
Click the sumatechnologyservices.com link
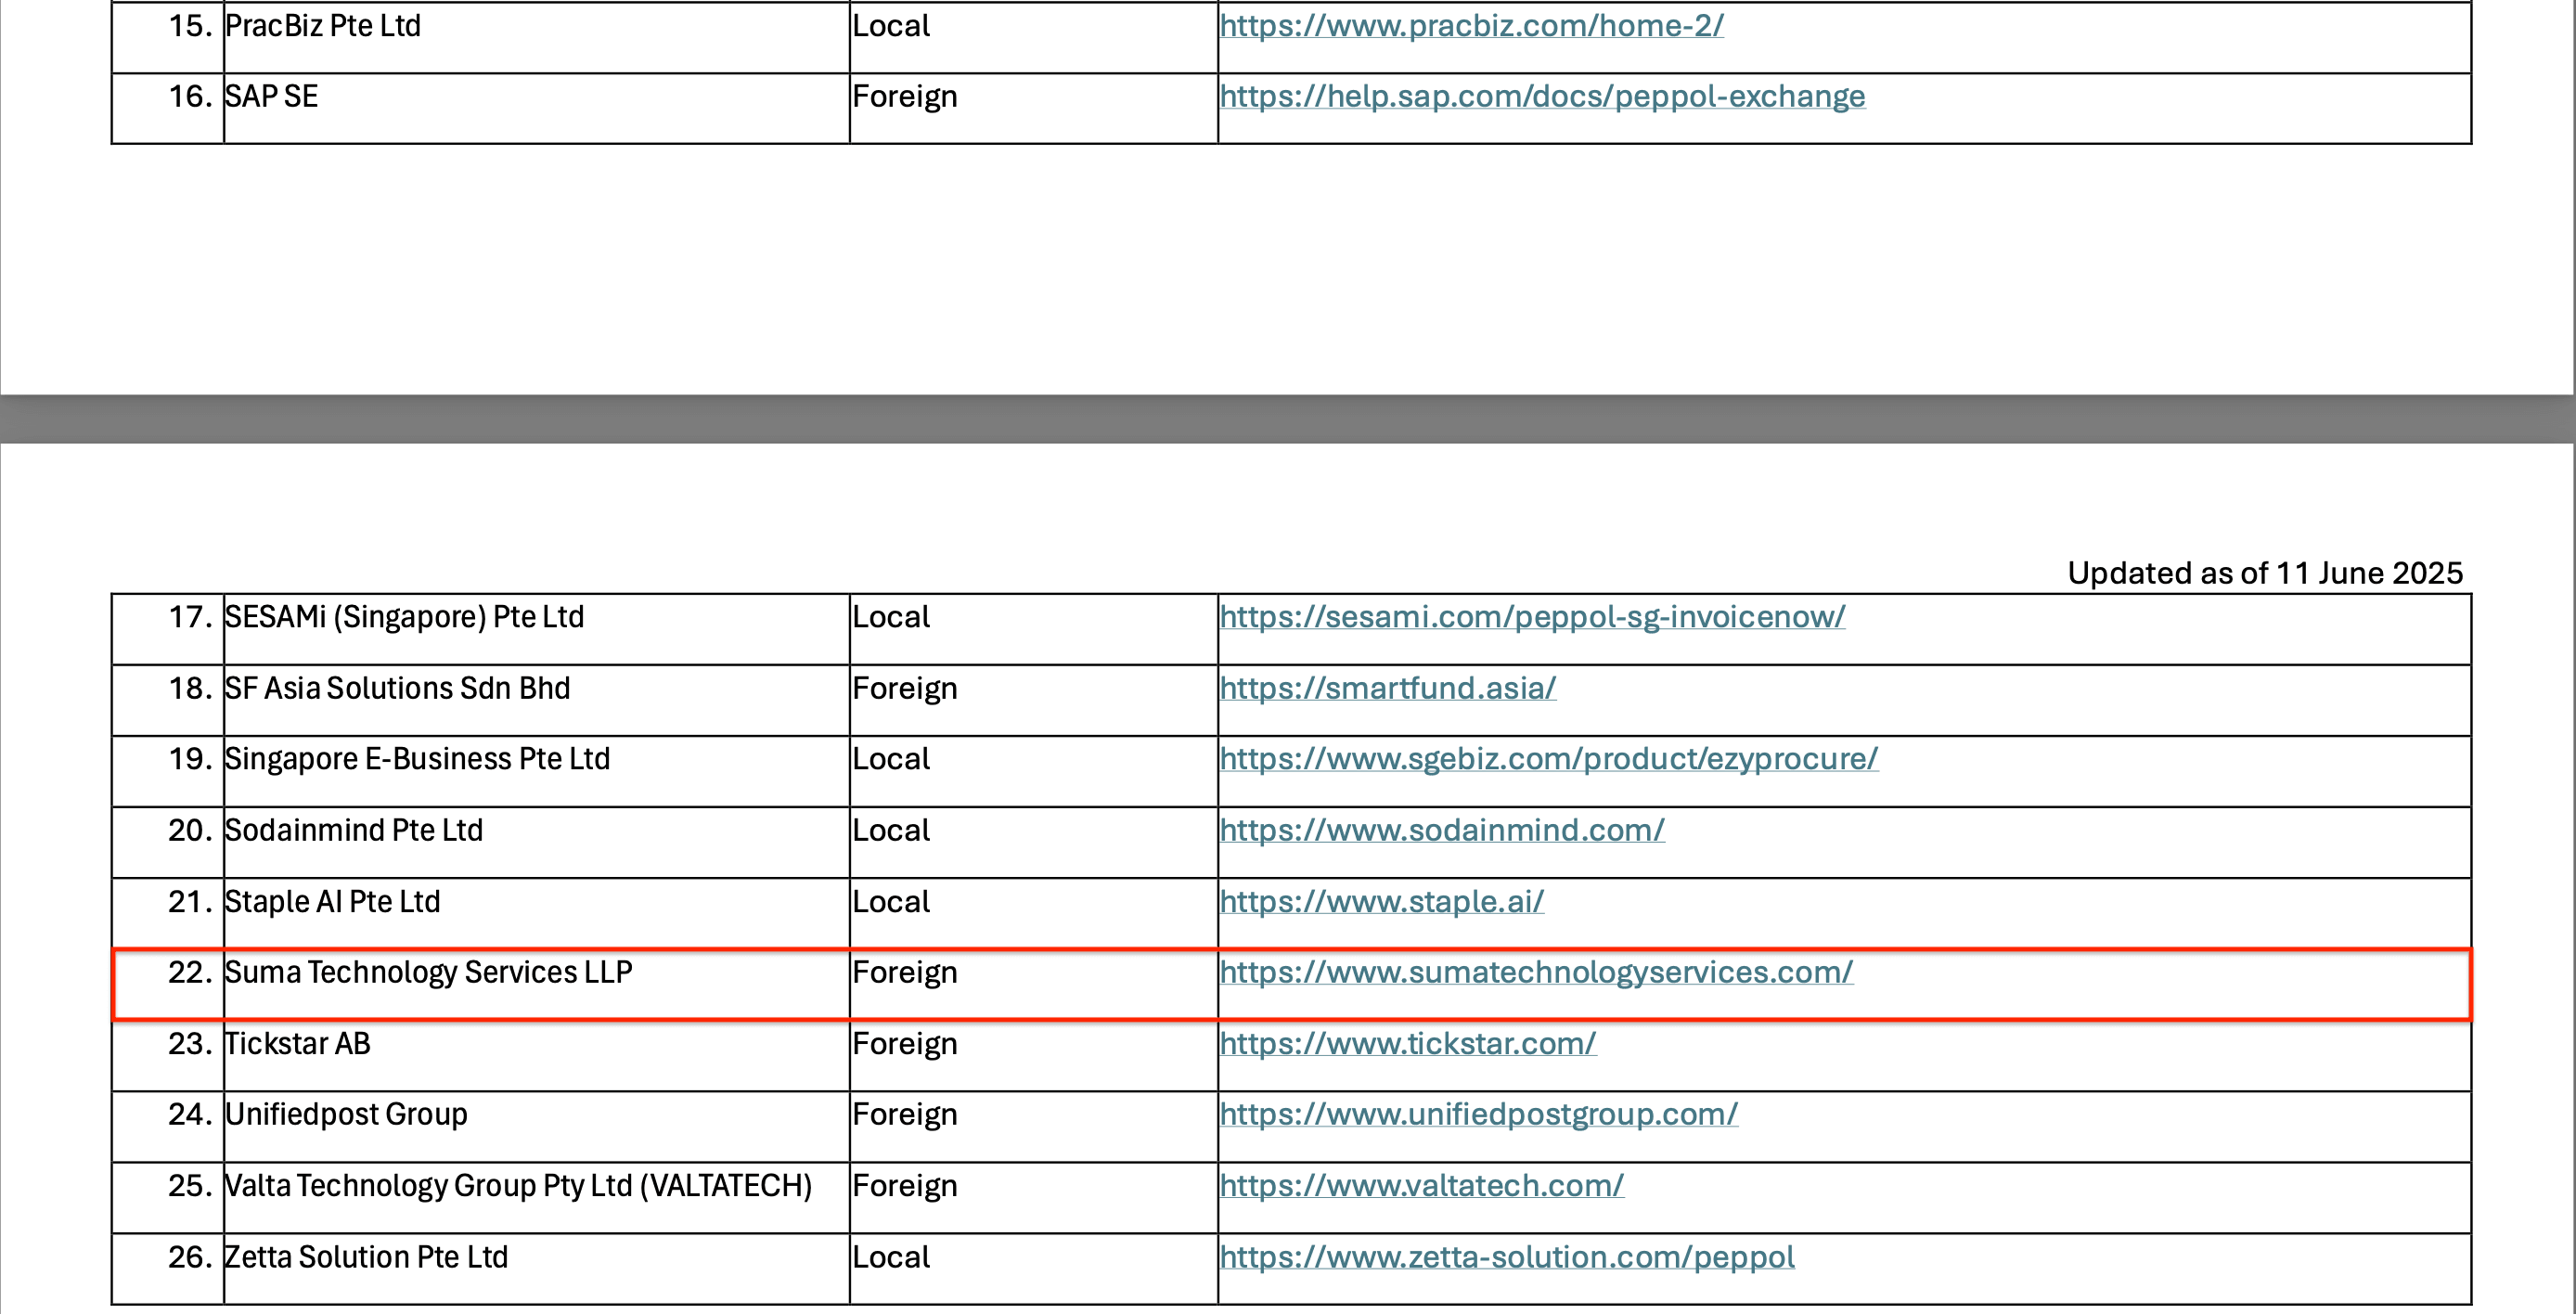tap(1536, 972)
